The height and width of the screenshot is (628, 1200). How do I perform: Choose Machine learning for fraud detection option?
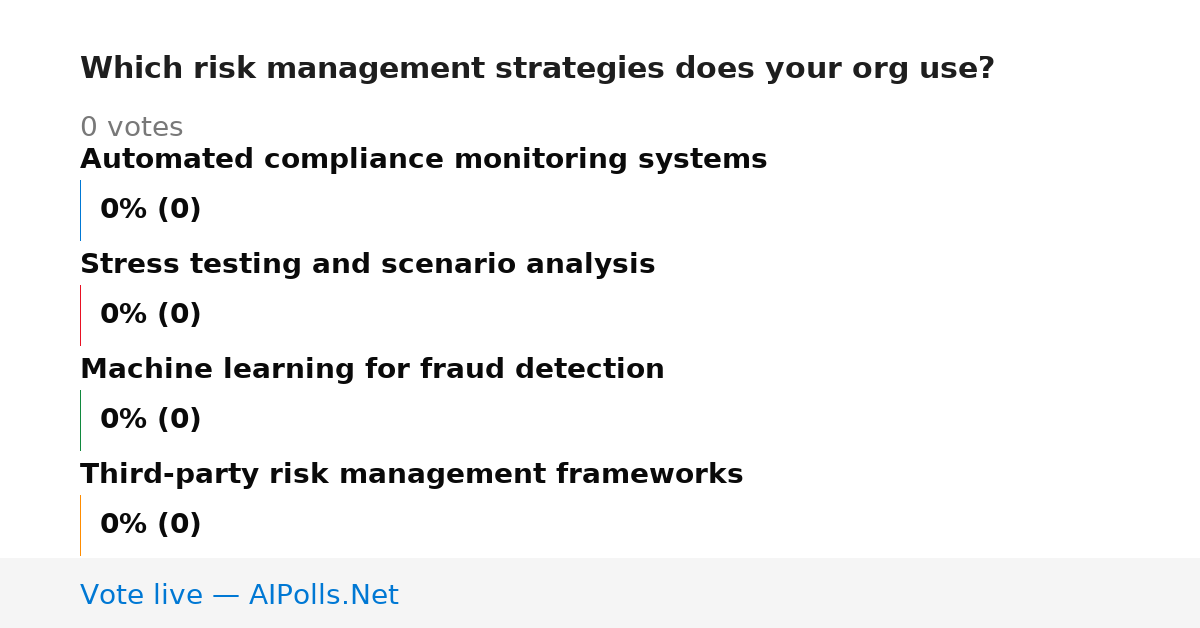click(x=372, y=370)
